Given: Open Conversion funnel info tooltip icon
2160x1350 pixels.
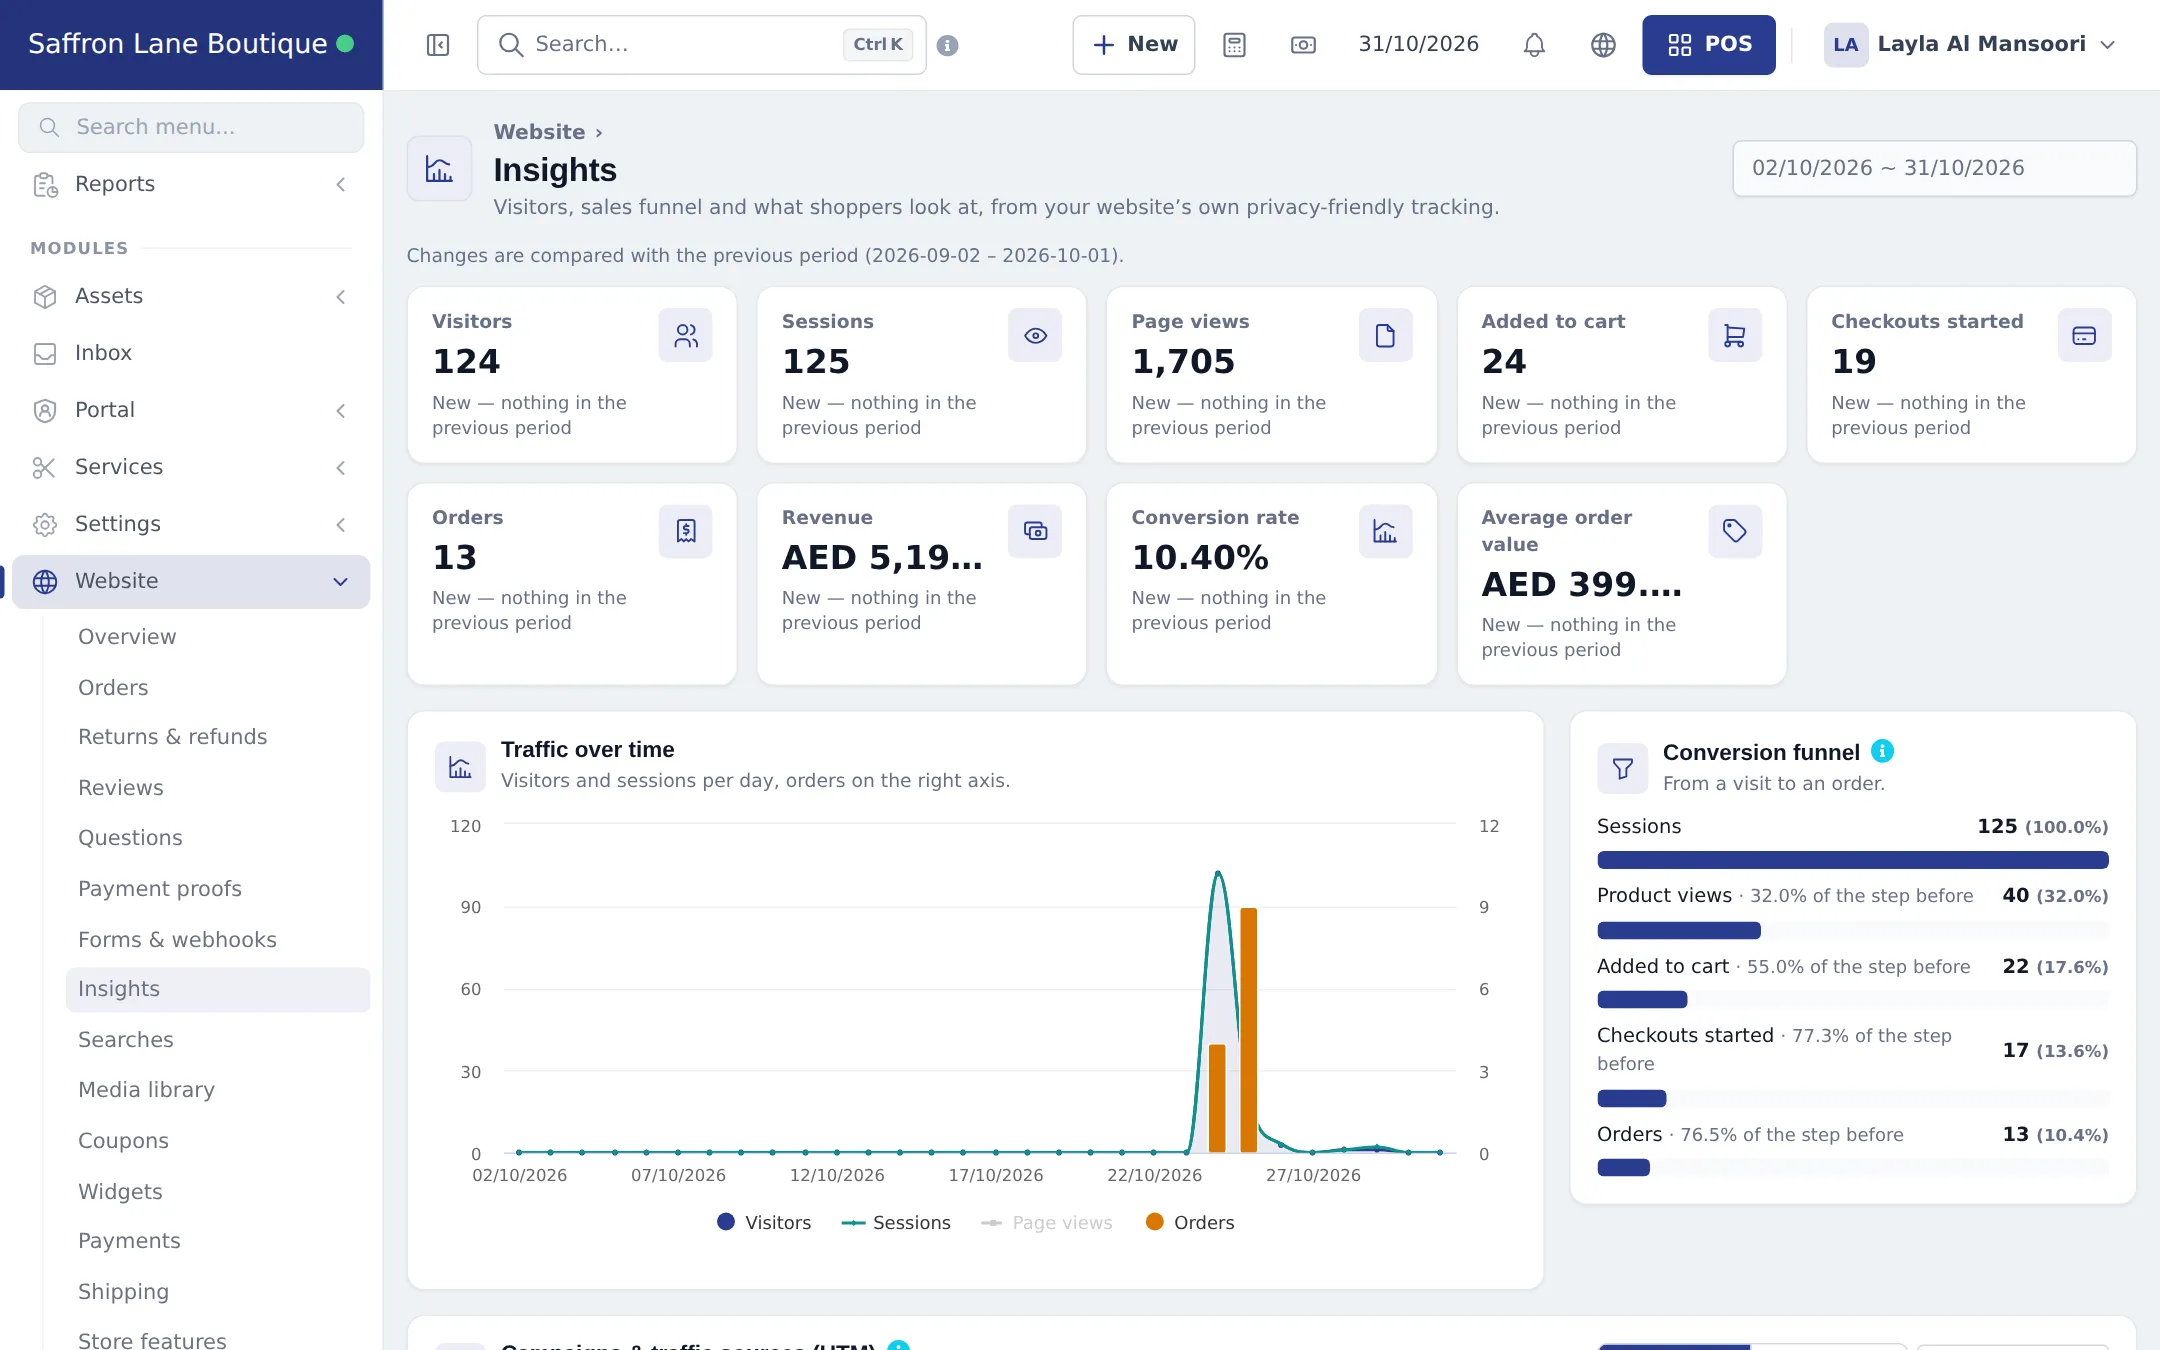Looking at the screenshot, I should coord(1882,751).
